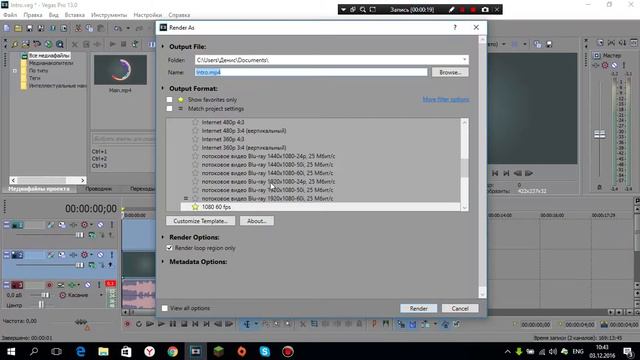The width and height of the screenshot is (640, 360).
Task: Open Skype from taskbar
Action: 264,351
